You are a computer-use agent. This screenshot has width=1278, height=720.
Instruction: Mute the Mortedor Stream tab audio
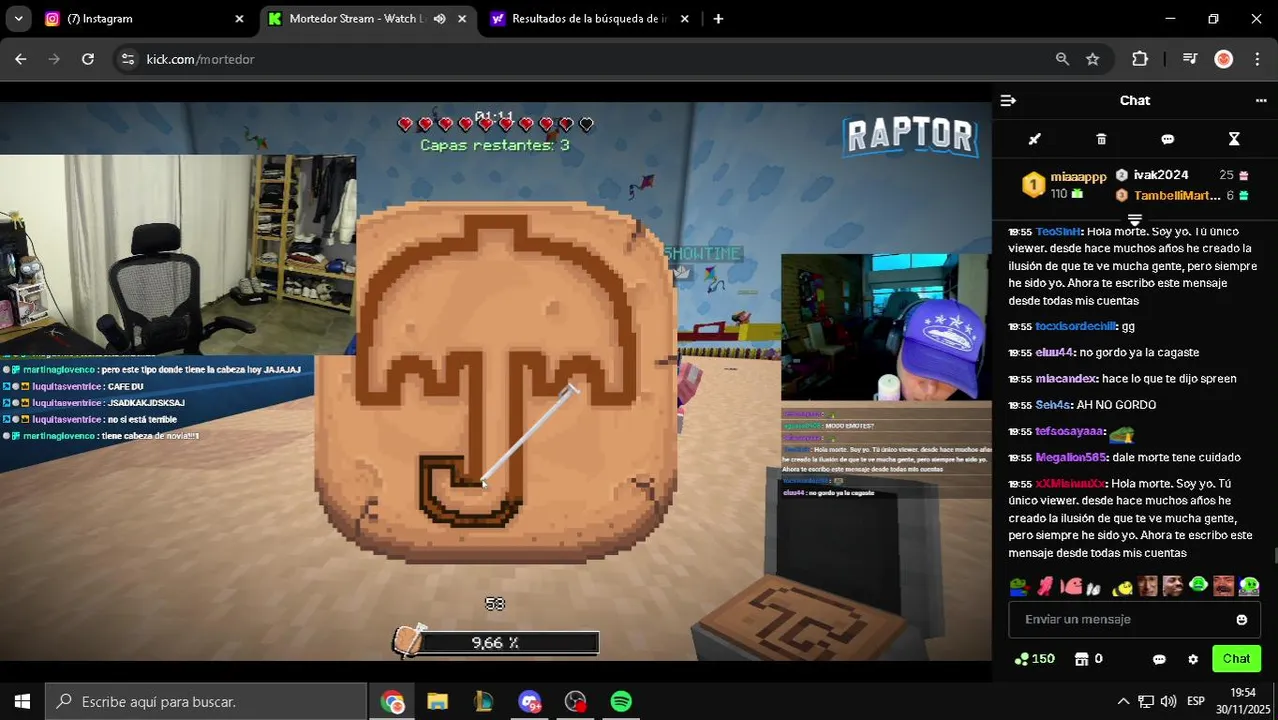click(439, 19)
